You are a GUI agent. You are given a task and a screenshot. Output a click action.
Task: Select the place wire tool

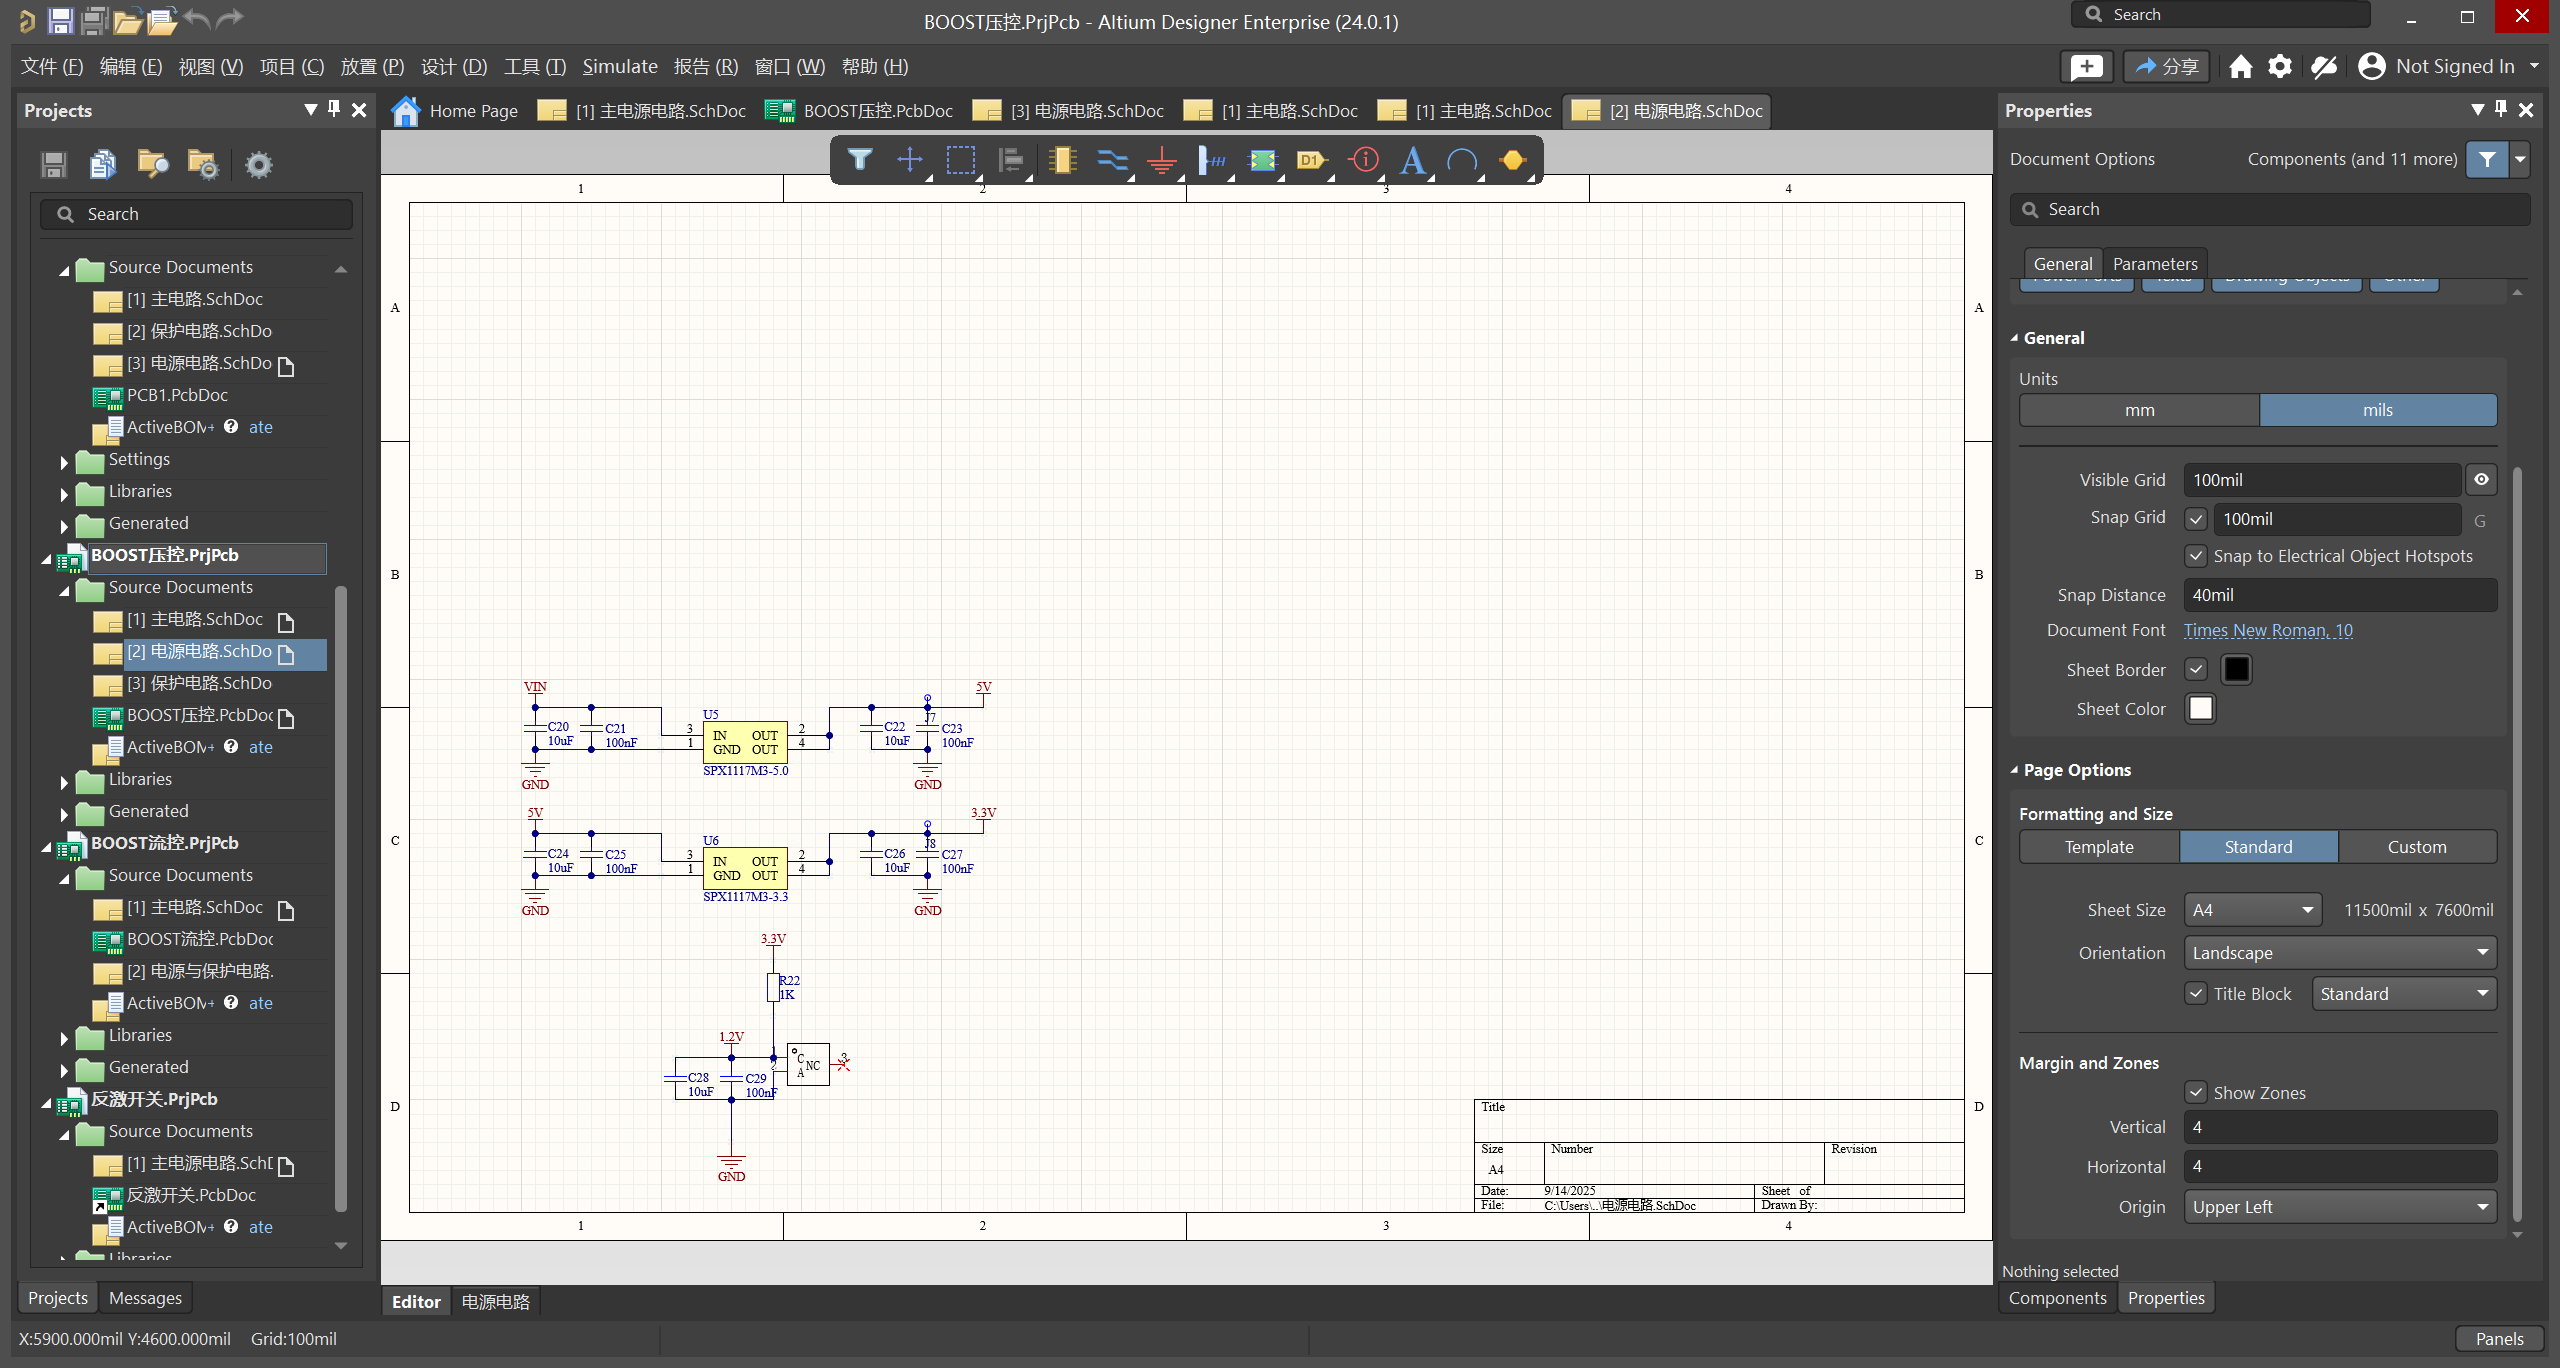[x=1112, y=160]
